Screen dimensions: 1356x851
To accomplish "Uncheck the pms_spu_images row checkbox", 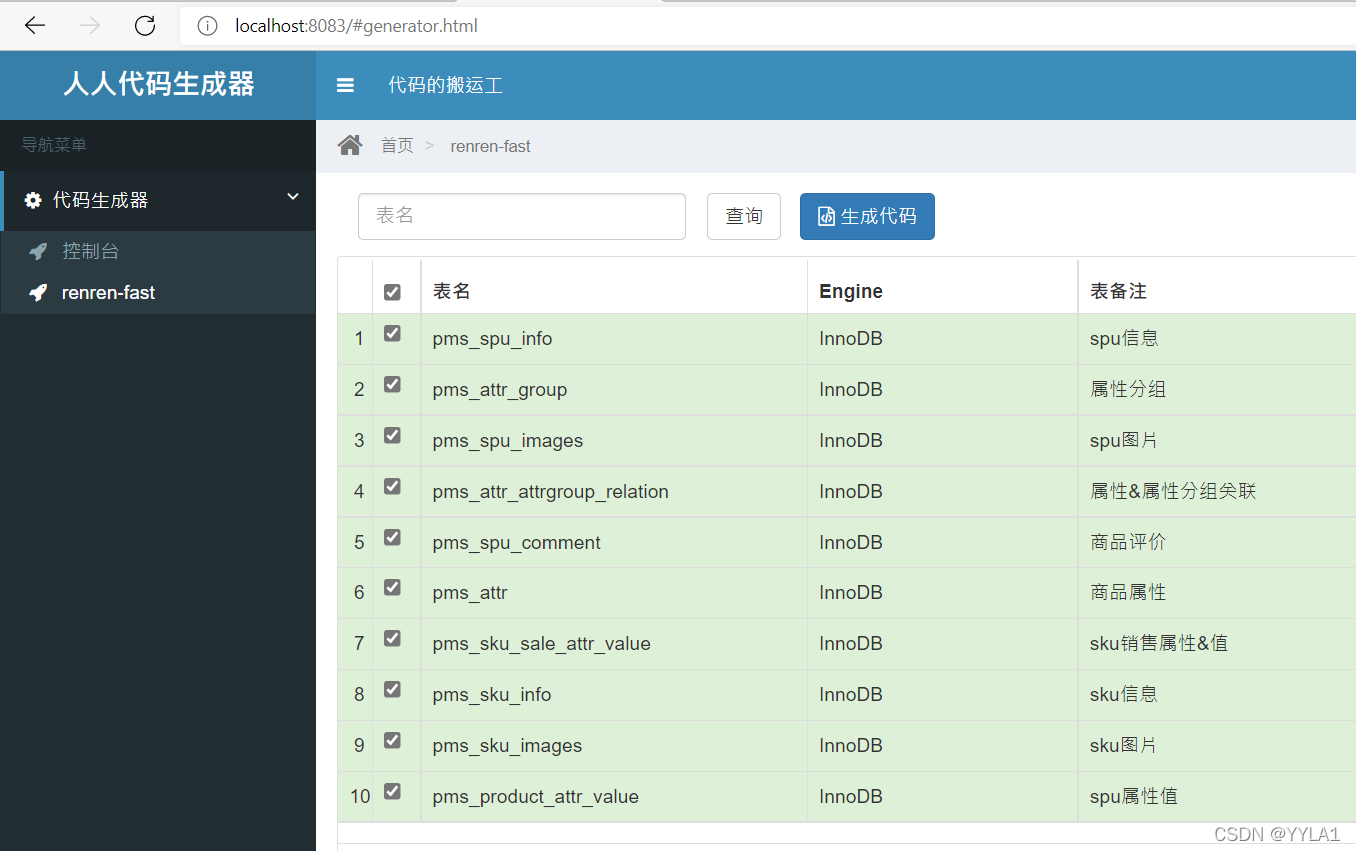I will pos(392,435).
